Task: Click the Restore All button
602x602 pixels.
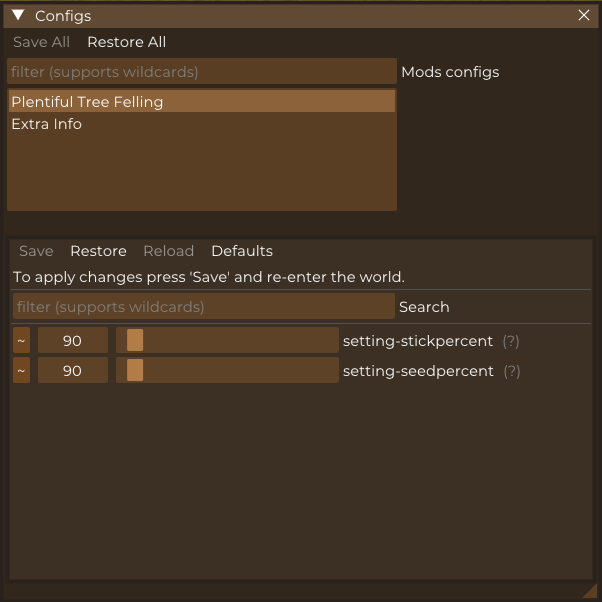Action: [x=127, y=42]
